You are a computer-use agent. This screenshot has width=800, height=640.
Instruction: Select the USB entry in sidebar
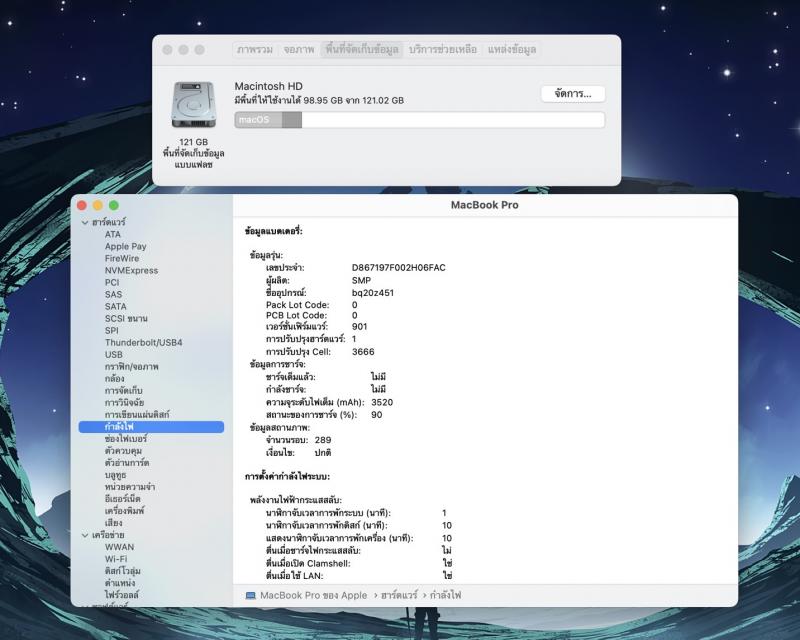[114, 354]
